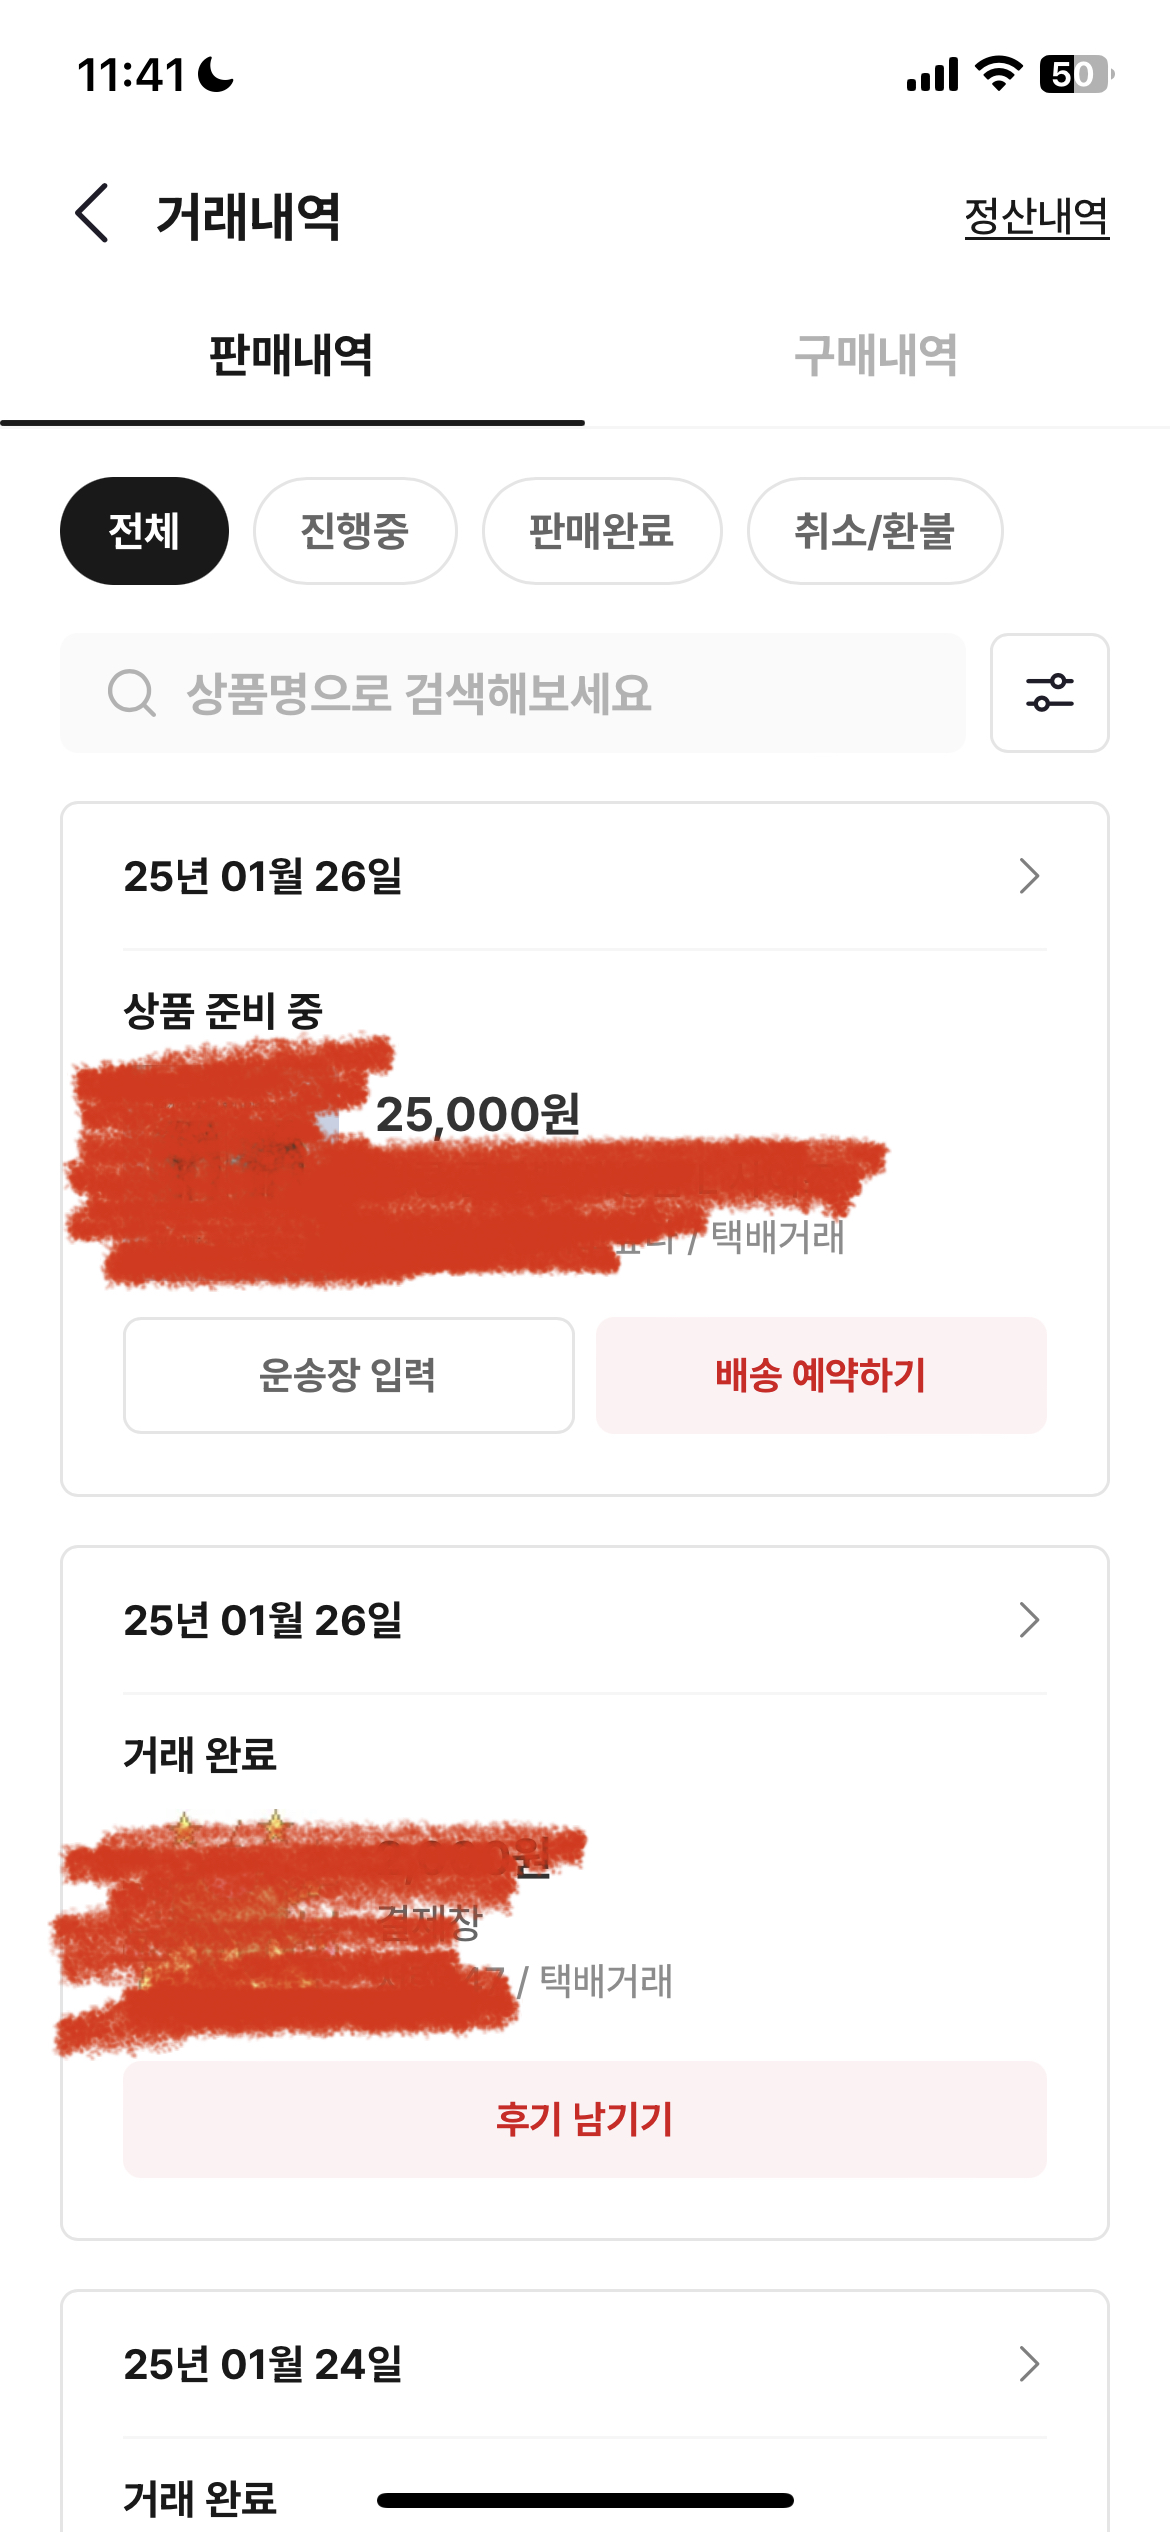Select the 취소/환불 filter chip
Screen dimensions: 1170x2532
tap(874, 531)
